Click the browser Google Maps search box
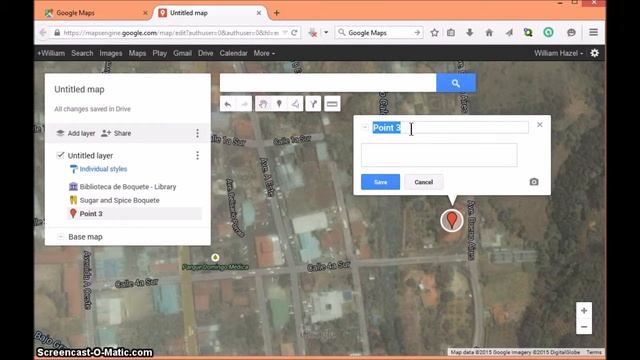Screen dimensions: 640x360 click(379, 33)
